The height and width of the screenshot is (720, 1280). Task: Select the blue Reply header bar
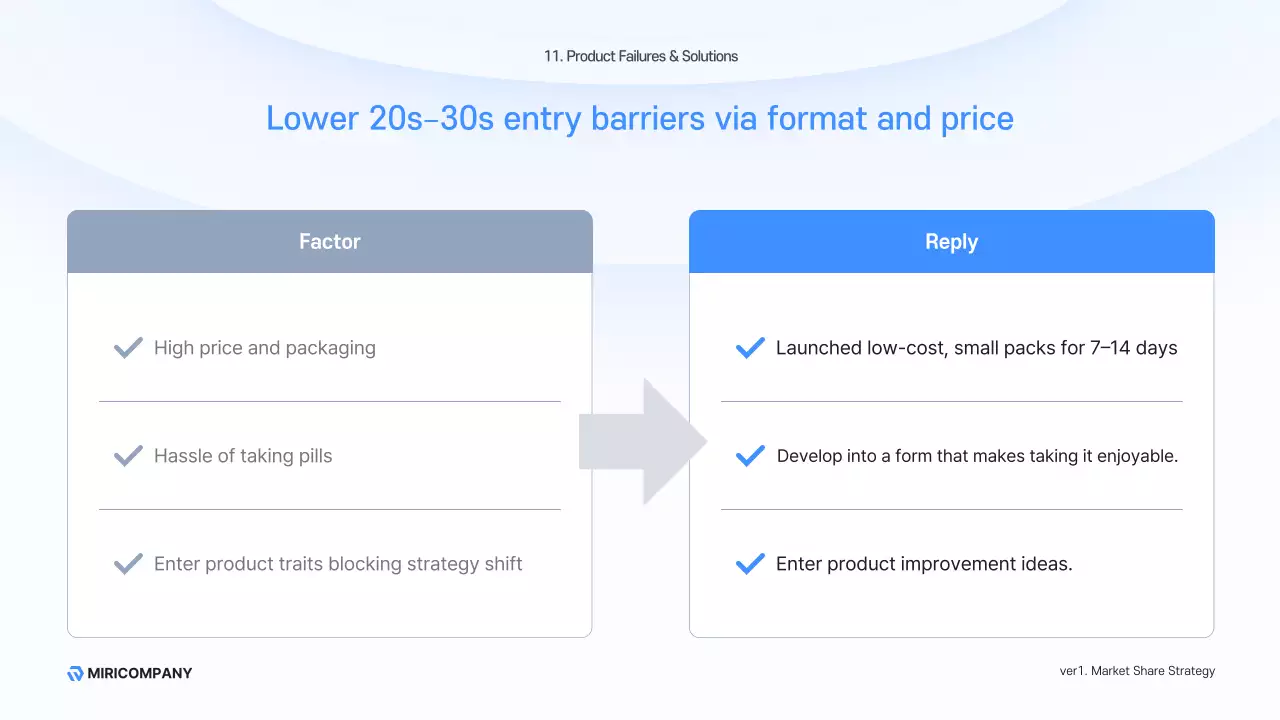coord(951,242)
